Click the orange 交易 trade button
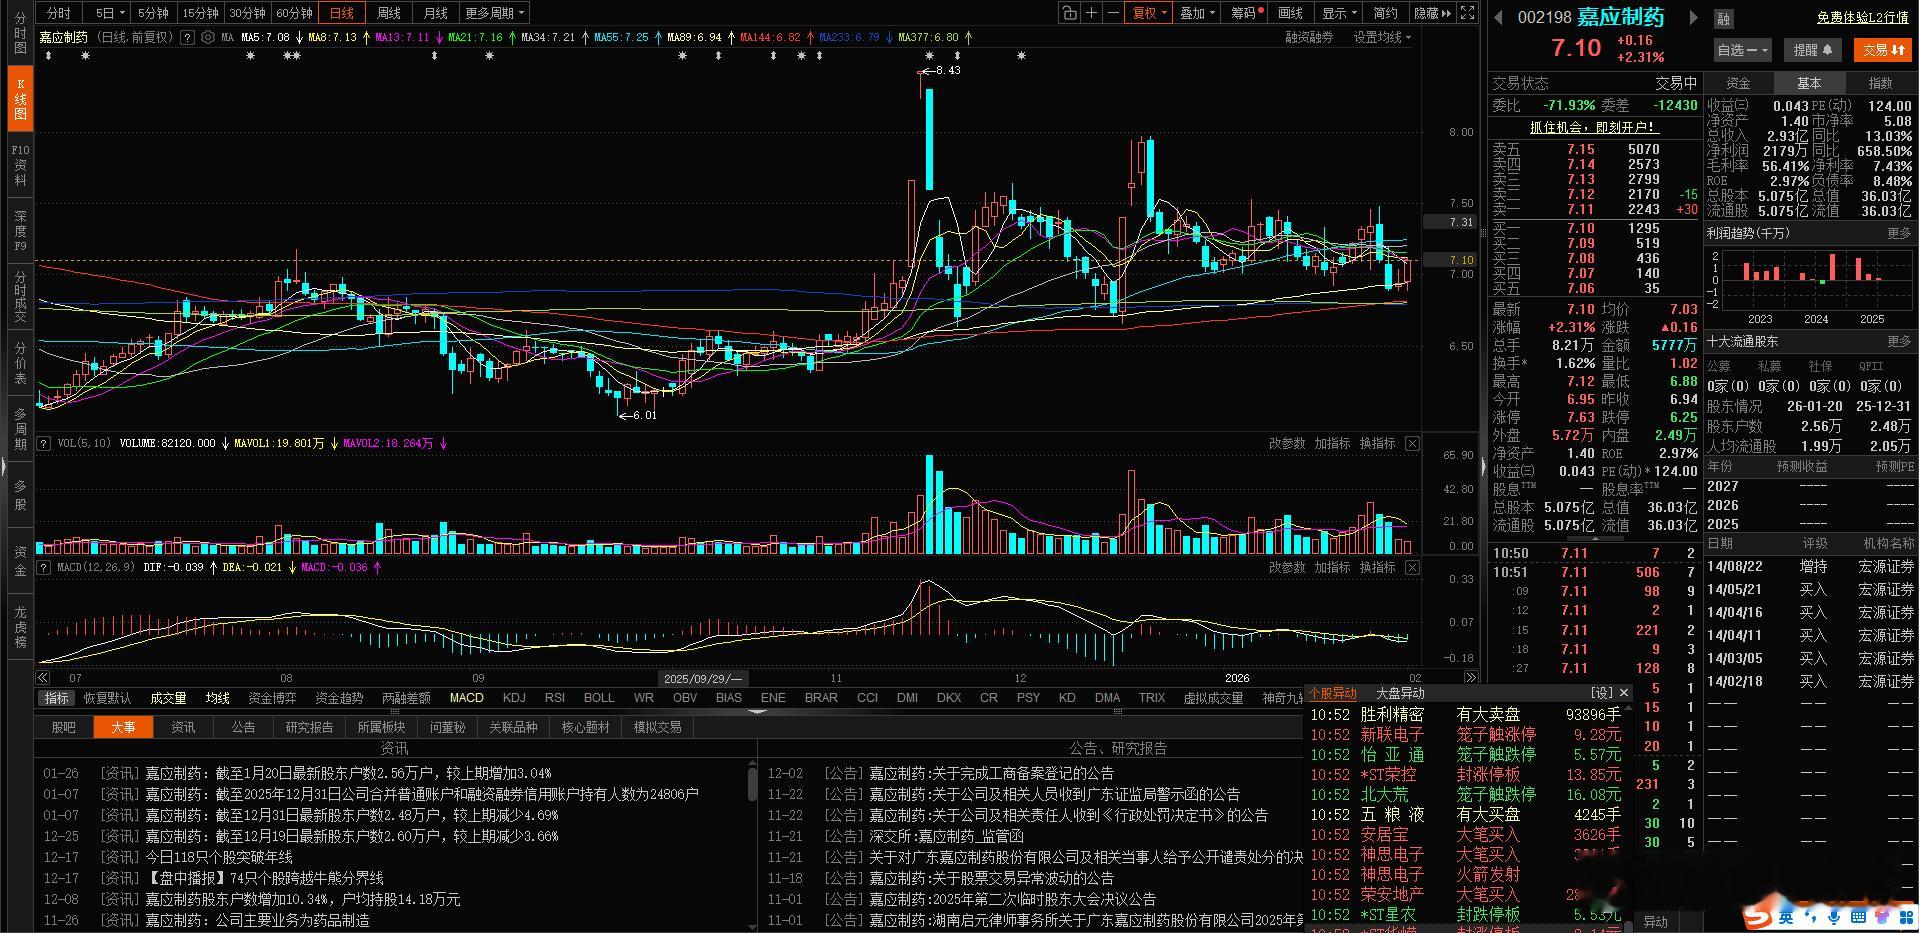Screen dimensions: 1919x933 1883,50
